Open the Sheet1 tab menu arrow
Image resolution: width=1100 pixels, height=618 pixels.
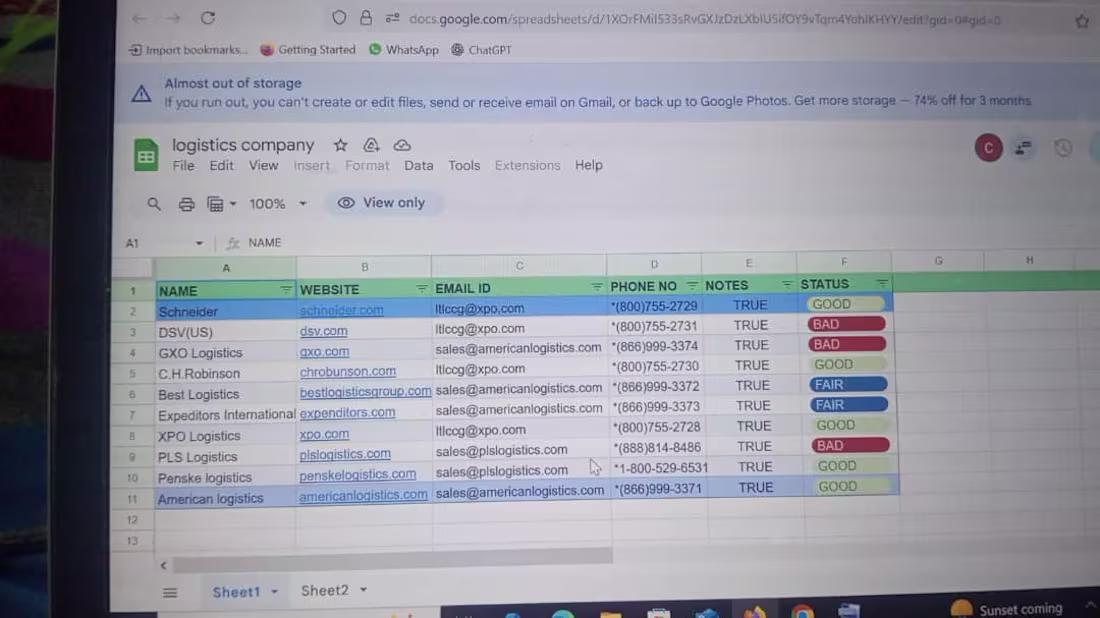coord(274,592)
